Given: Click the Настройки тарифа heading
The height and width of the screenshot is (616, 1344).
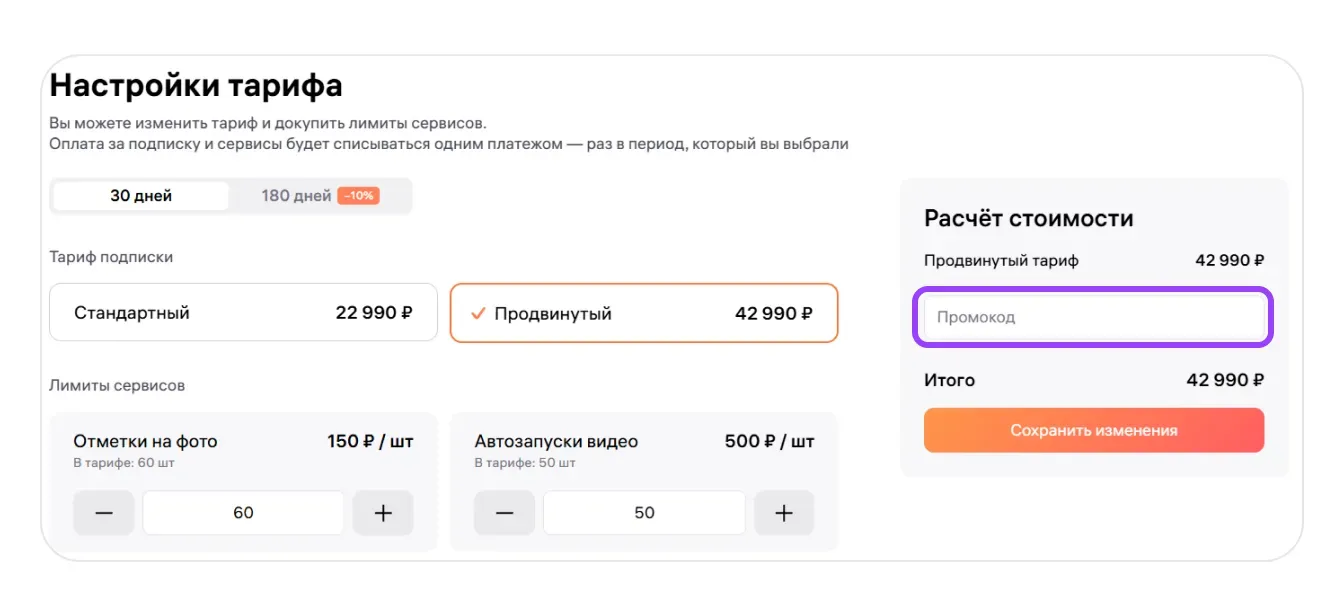Looking at the screenshot, I should pyautogui.click(x=196, y=86).
